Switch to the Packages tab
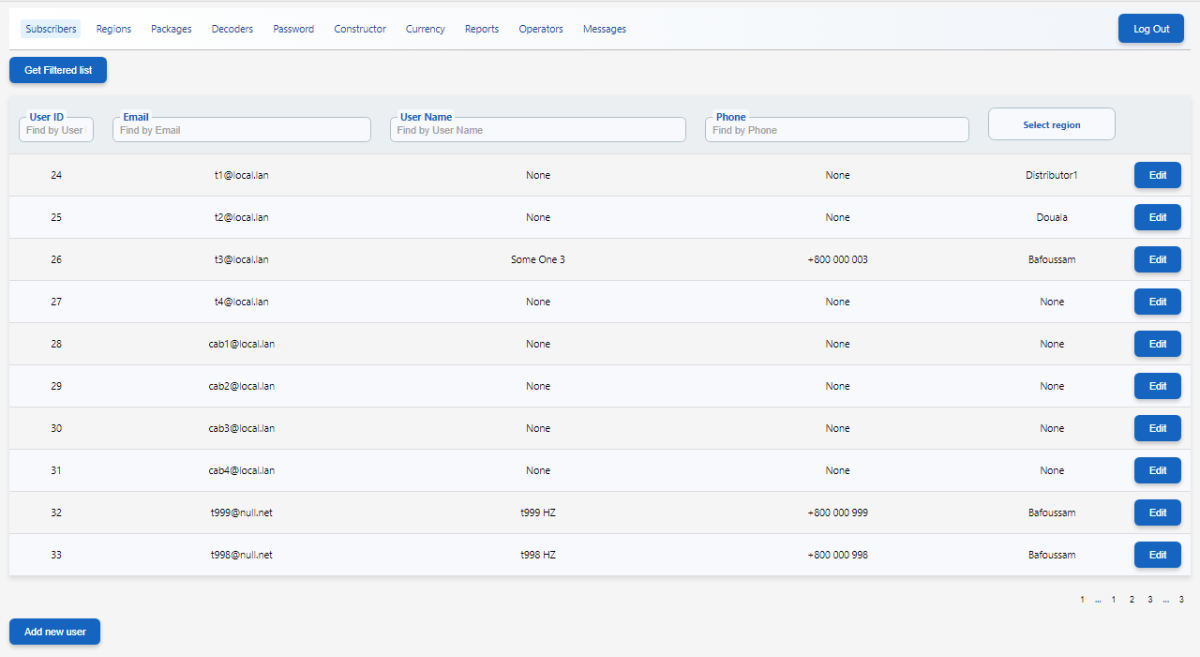1200x657 pixels. tap(171, 29)
